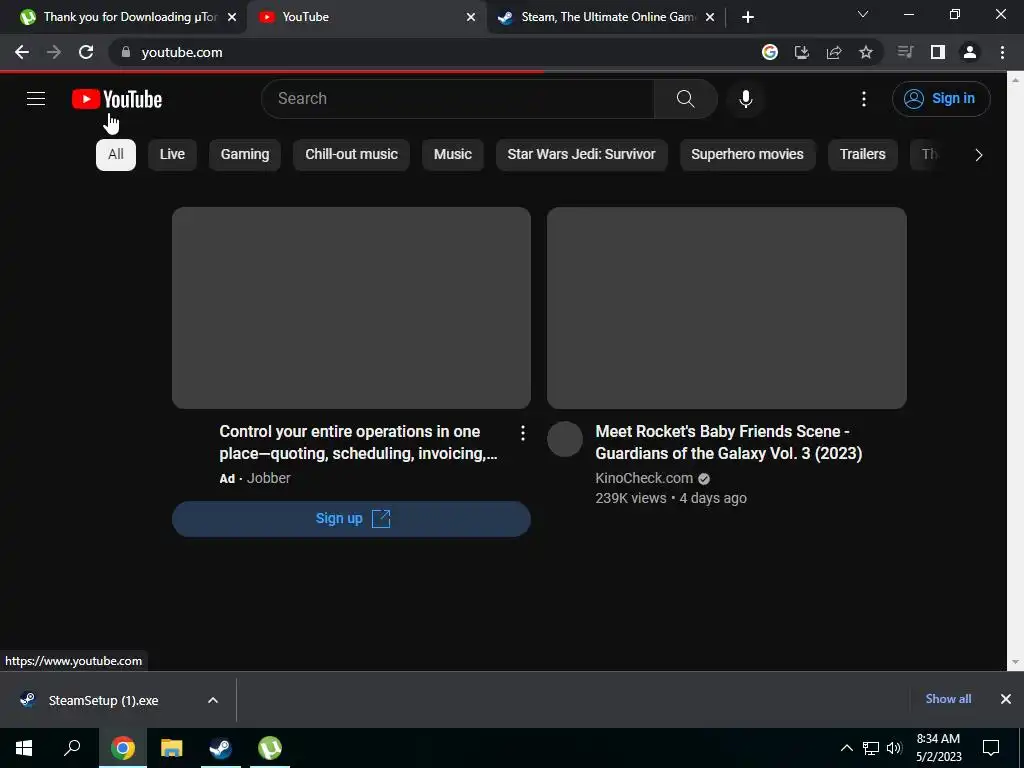Show hidden system tray icons
The width and height of the screenshot is (1024, 768).
846,748
